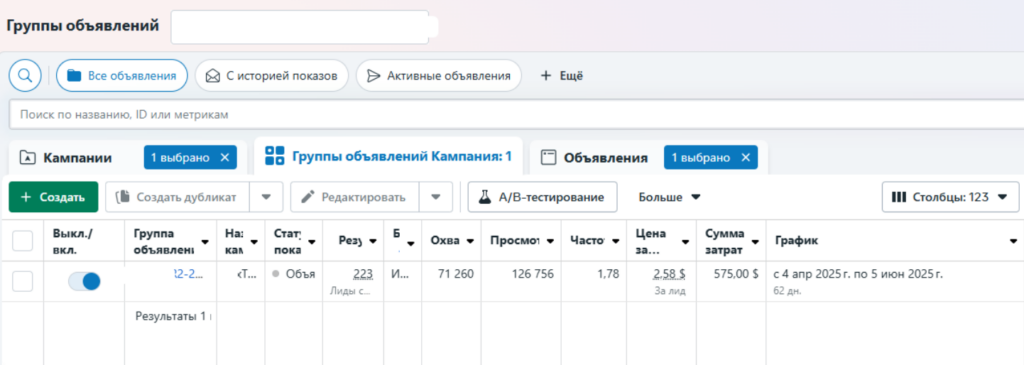The image size is (1024, 365).
Task: Click the green 'Создать' button
Action: click(54, 197)
